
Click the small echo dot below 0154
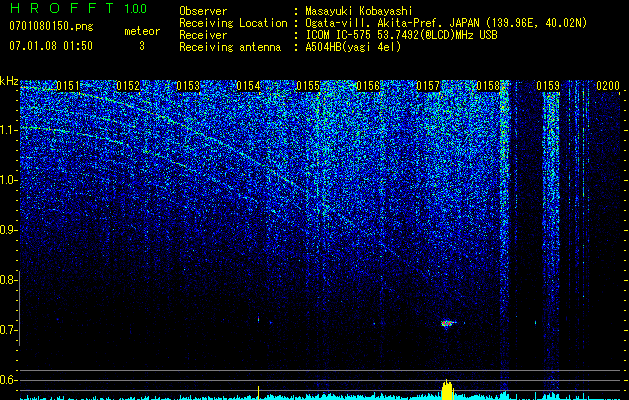(258, 319)
